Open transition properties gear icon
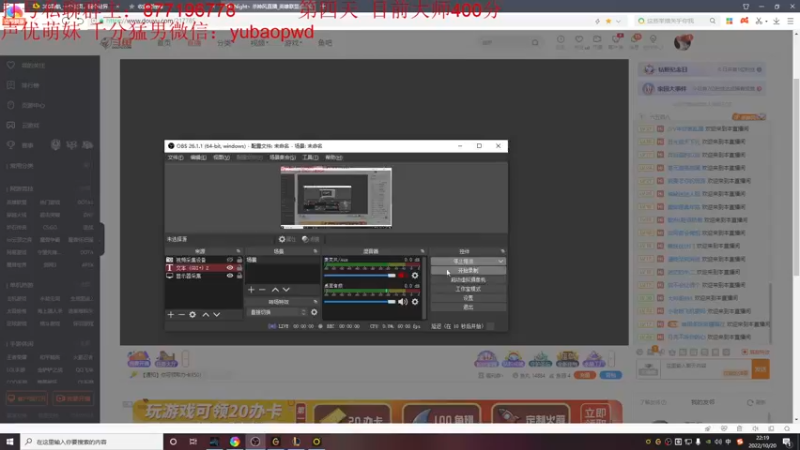 click(x=314, y=312)
